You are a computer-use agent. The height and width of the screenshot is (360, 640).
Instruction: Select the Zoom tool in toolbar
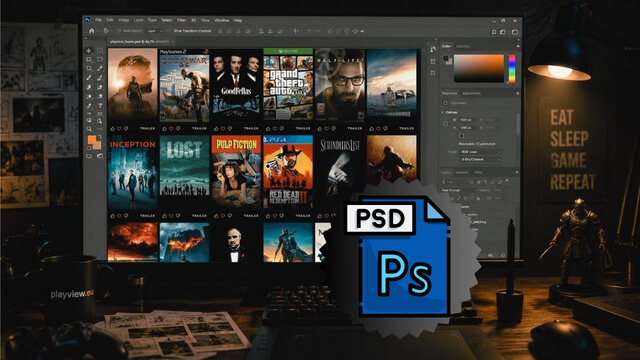[x=89, y=129]
